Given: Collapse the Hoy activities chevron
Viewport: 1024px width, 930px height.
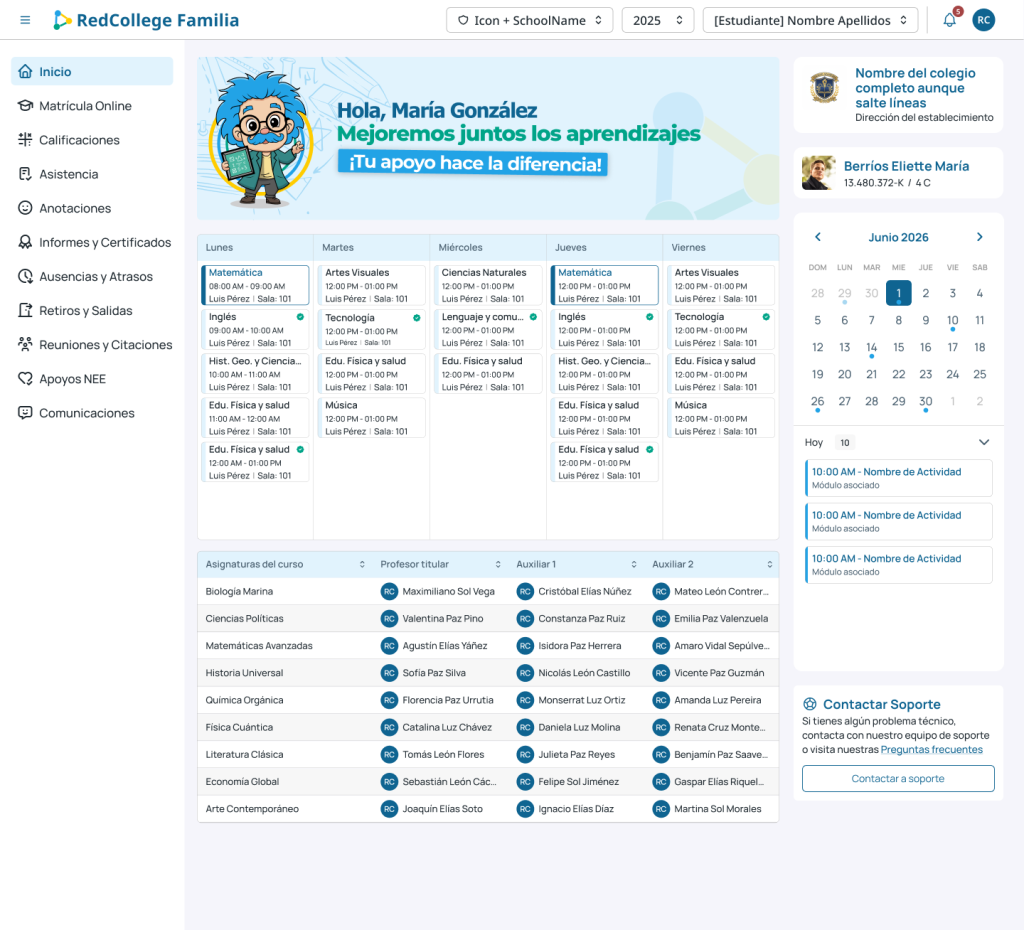Looking at the screenshot, I should click(x=984, y=442).
